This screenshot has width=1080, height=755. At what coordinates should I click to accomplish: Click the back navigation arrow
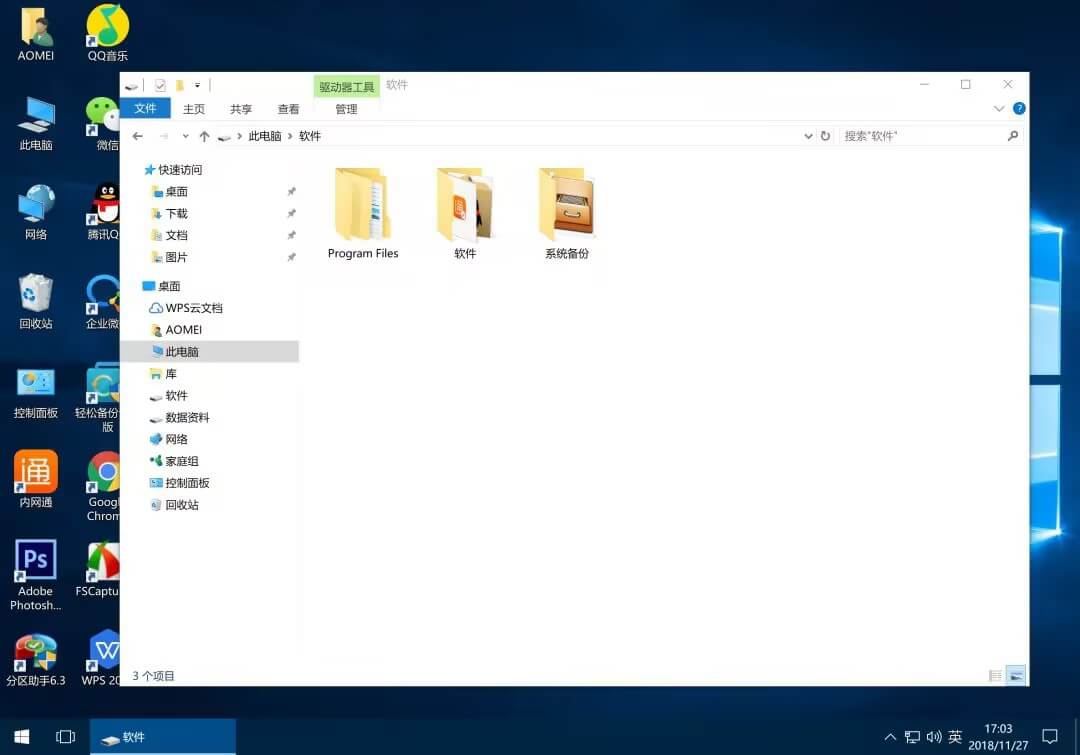click(137, 135)
